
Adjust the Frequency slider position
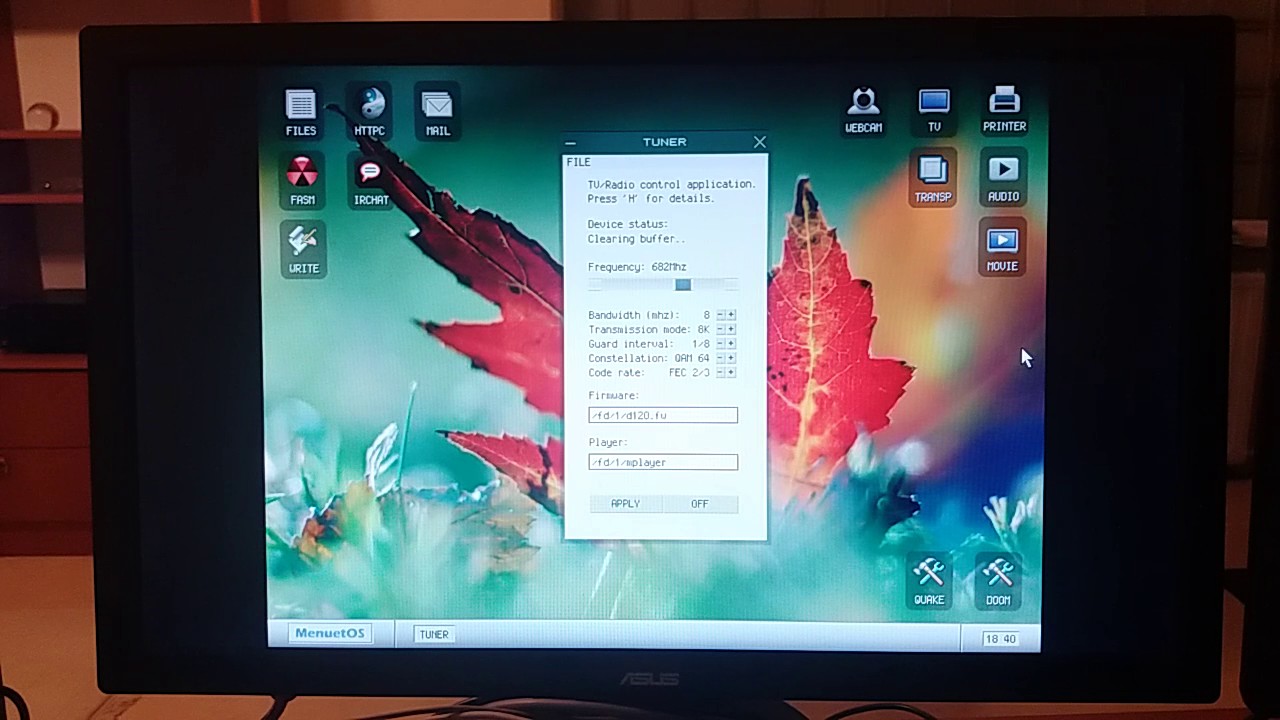coord(682,285)
